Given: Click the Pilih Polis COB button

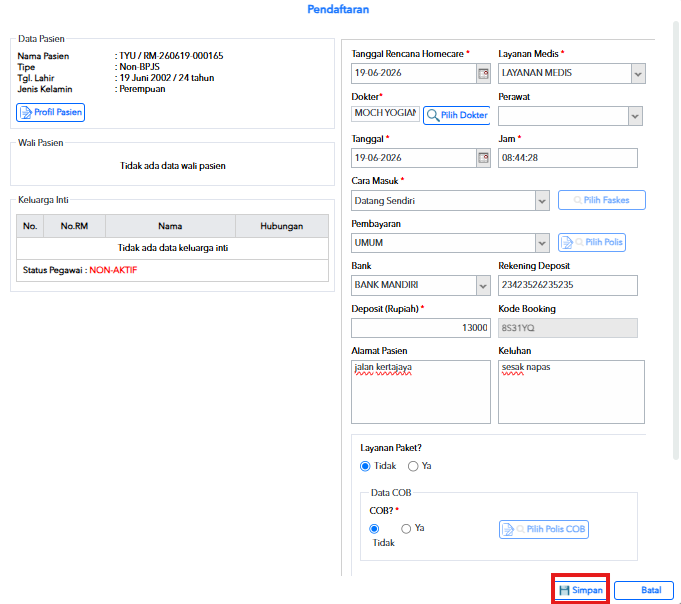Looking at the screenshot, I should (x=544, y=529).
